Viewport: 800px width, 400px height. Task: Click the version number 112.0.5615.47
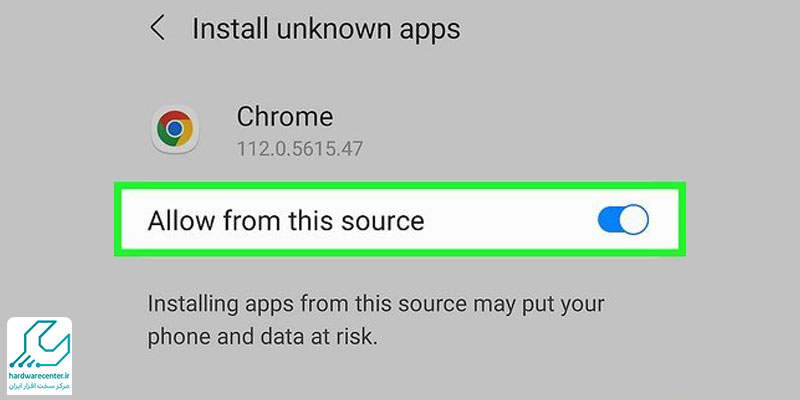click(300, 149)
